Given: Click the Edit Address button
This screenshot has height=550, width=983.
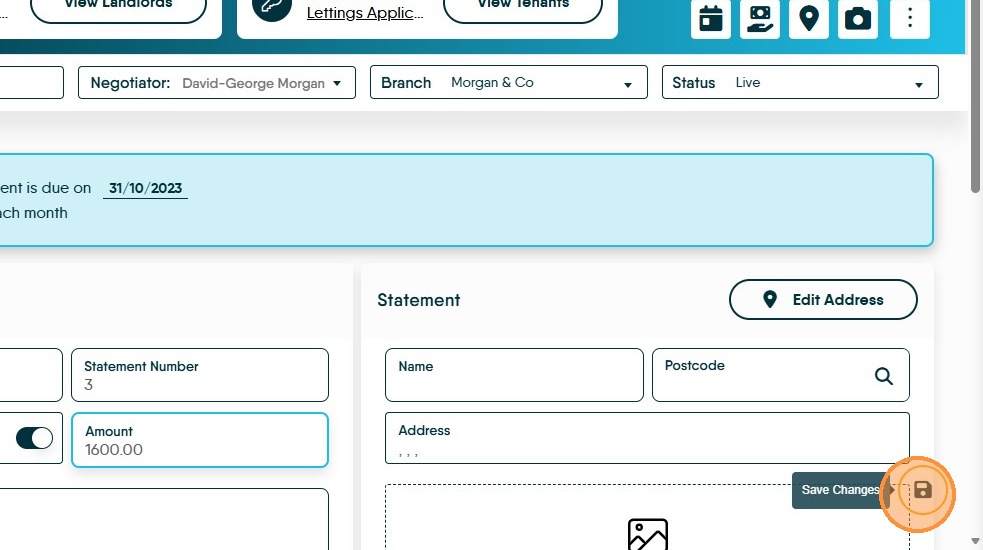Looking at the screenshot, I should point(823,300).
